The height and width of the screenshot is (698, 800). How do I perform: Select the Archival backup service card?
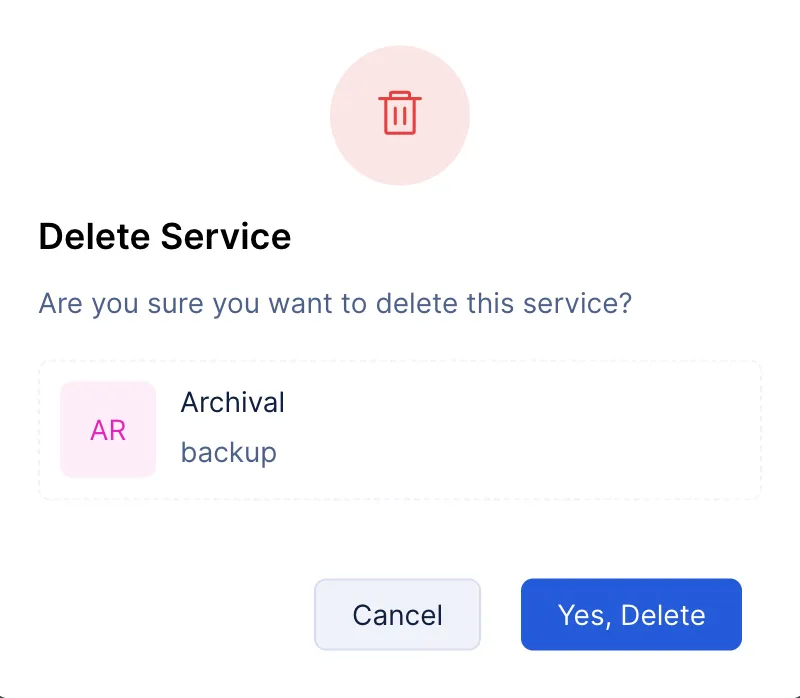coord(400,430)
